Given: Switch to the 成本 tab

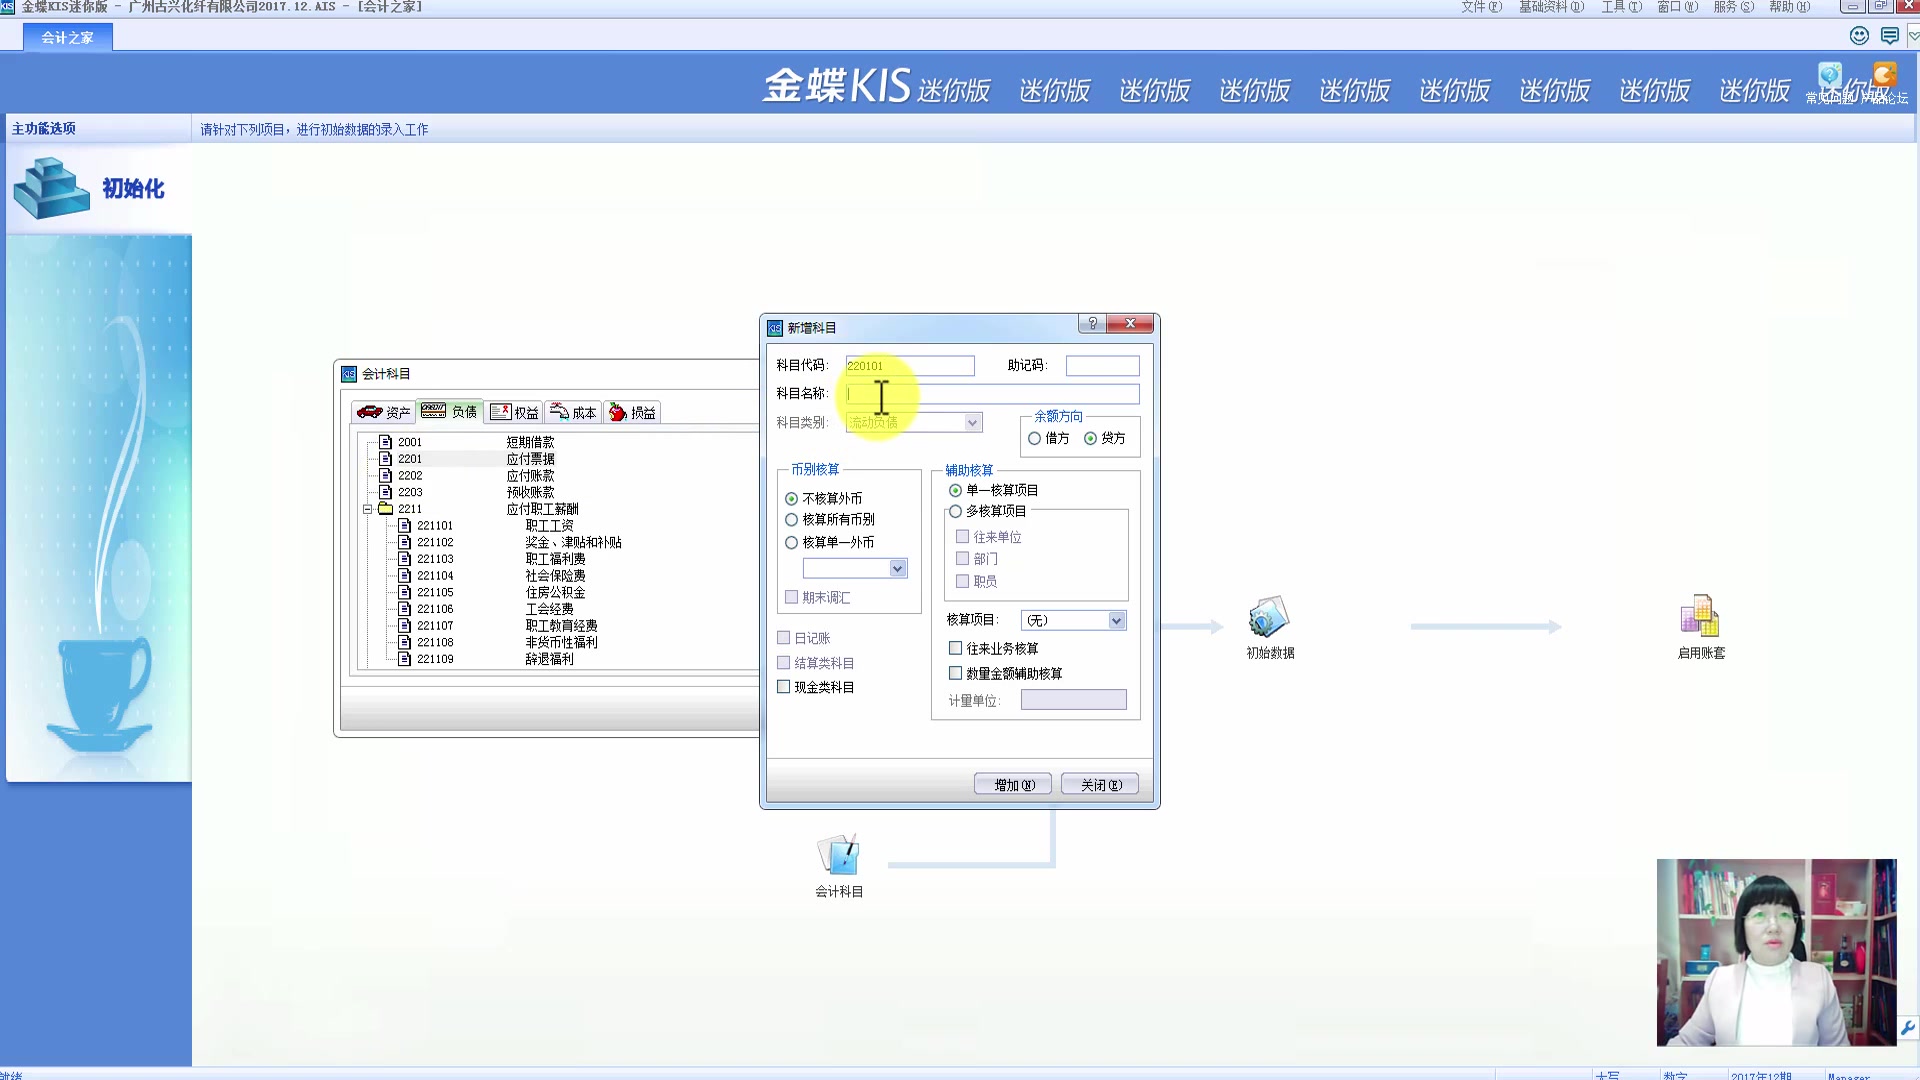Looking at the screenshot, I should [573, 412].
